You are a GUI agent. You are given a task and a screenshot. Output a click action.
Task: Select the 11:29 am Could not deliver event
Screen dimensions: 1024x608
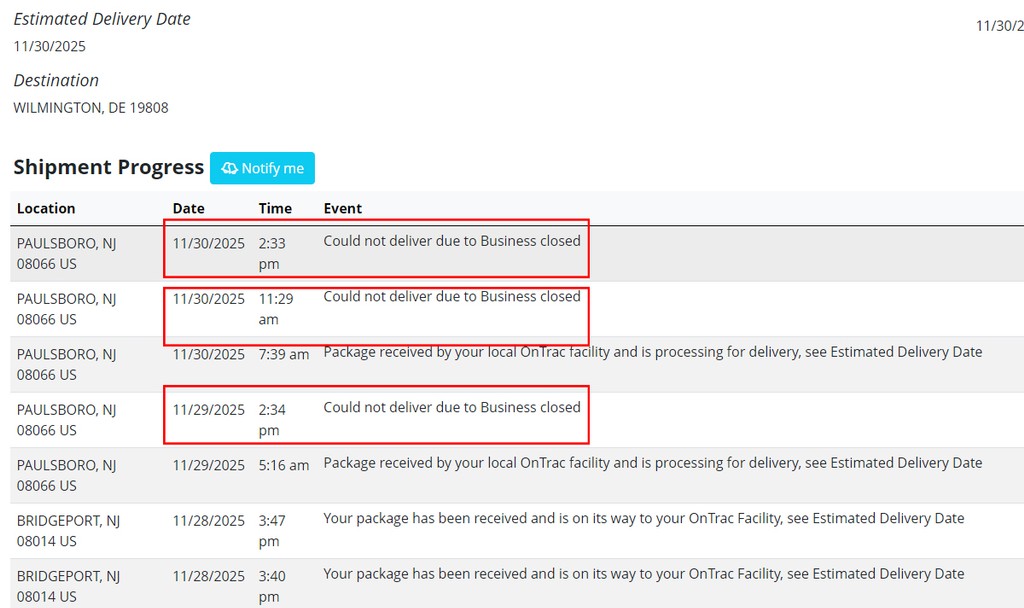pos(452,297)
